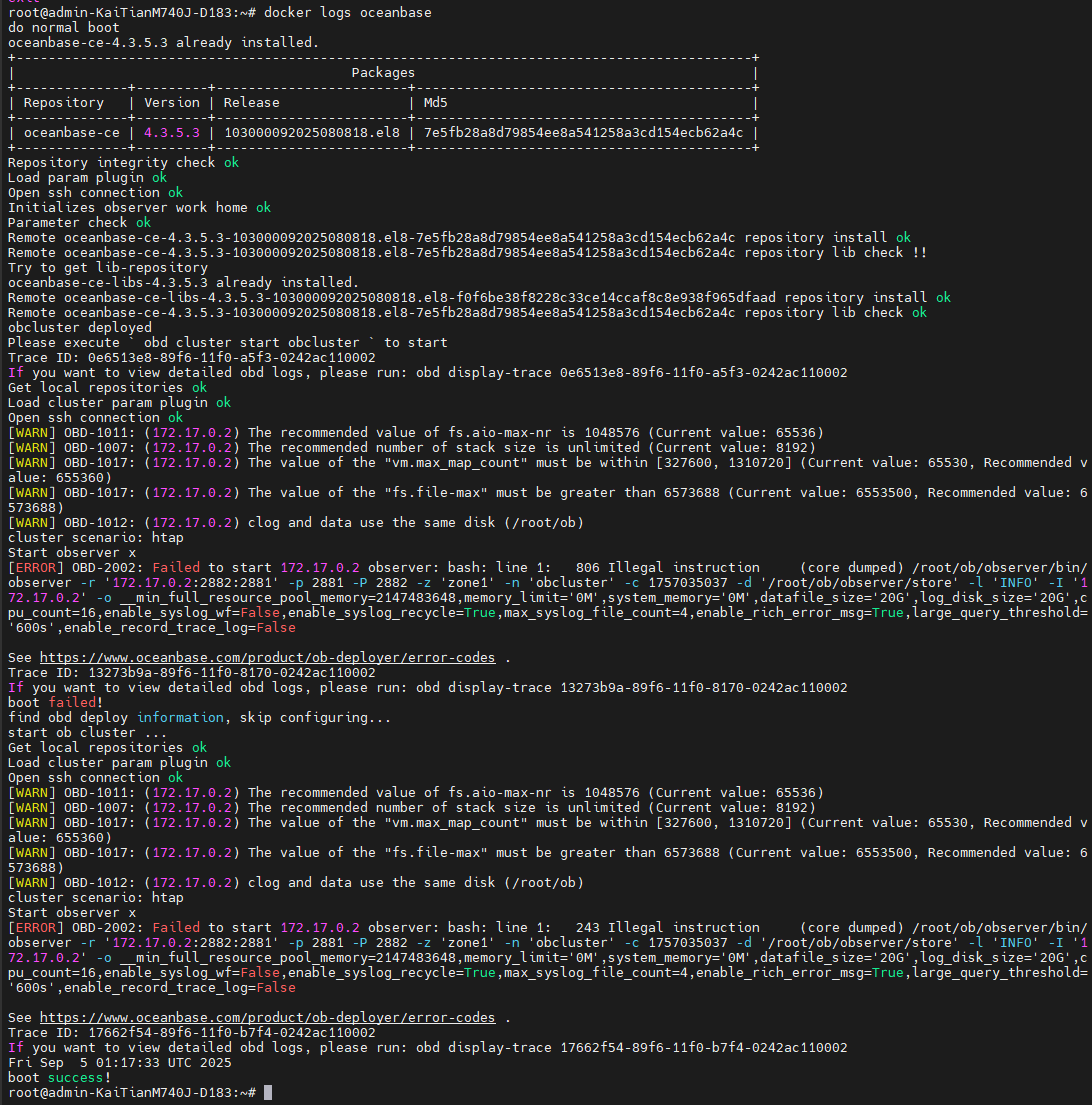This screenshot has height=1105, width=1092.
Task: Click the 'Fri Sep 5 01:17:33 UTC 2025' timestamp
Action: pos(120,1063)
